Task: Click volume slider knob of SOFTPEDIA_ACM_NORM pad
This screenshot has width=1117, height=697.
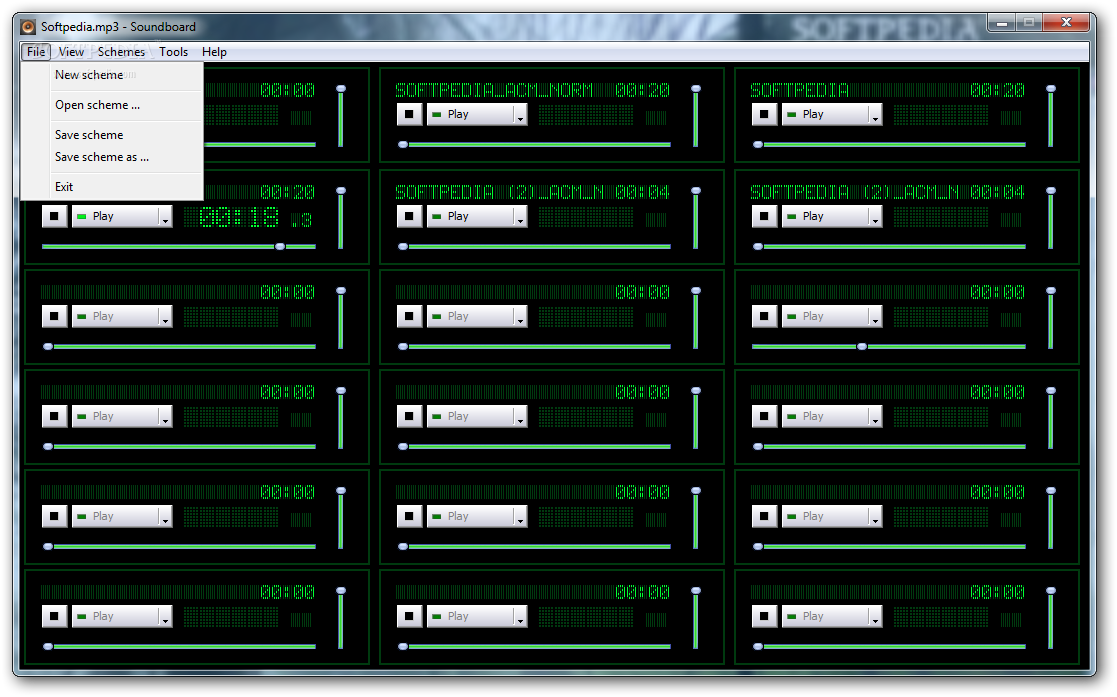Action: pyautogui.click(x=696, y=89)
